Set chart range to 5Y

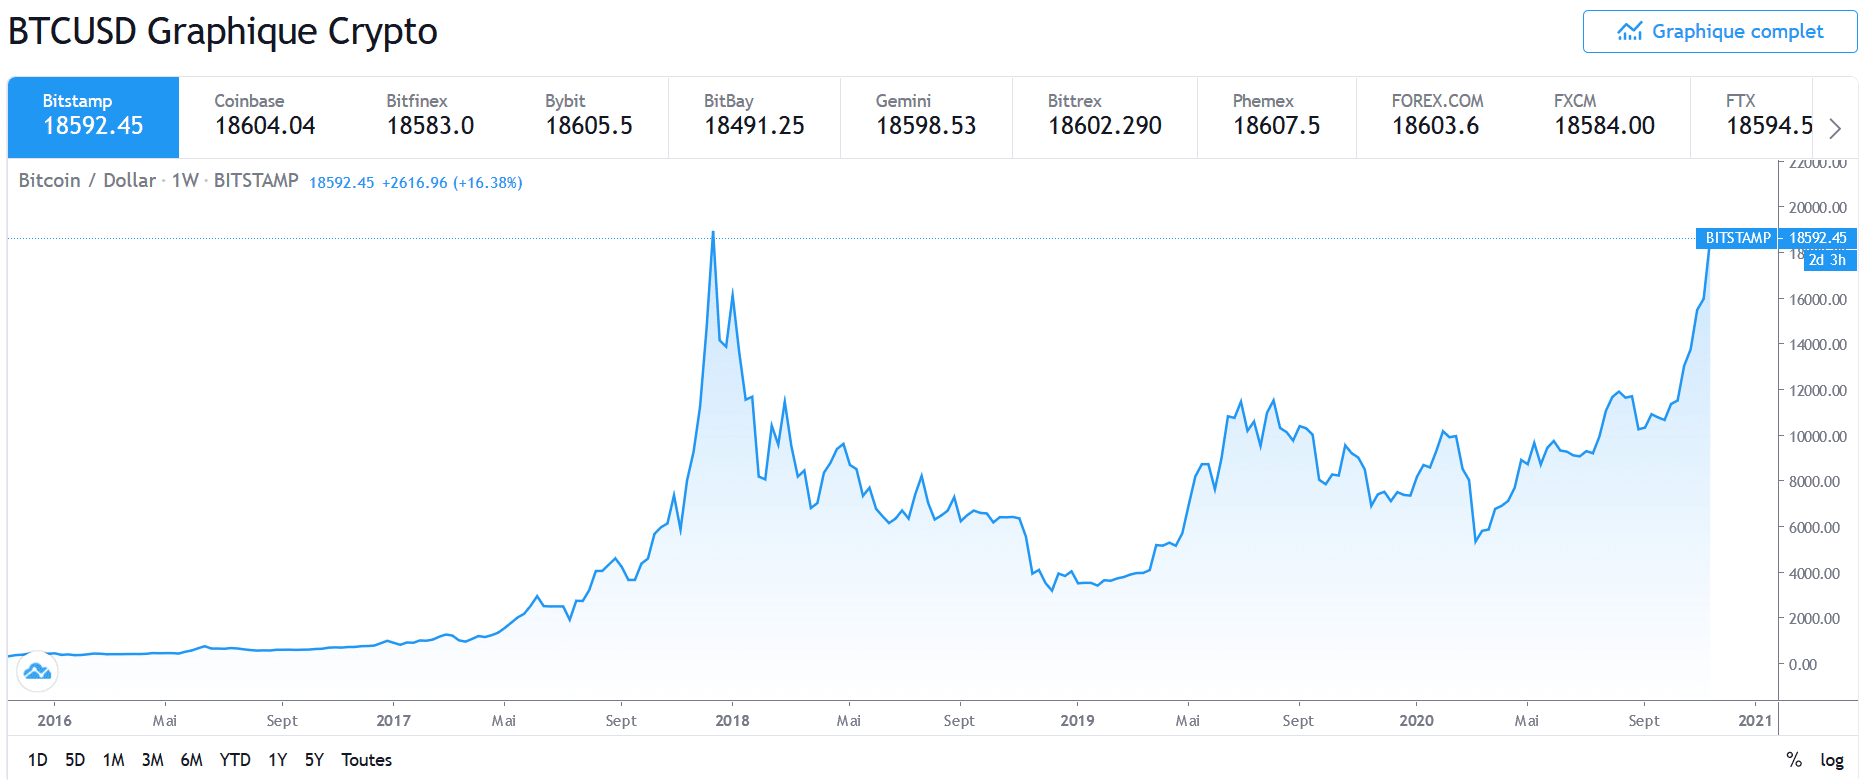pos(314,760)
